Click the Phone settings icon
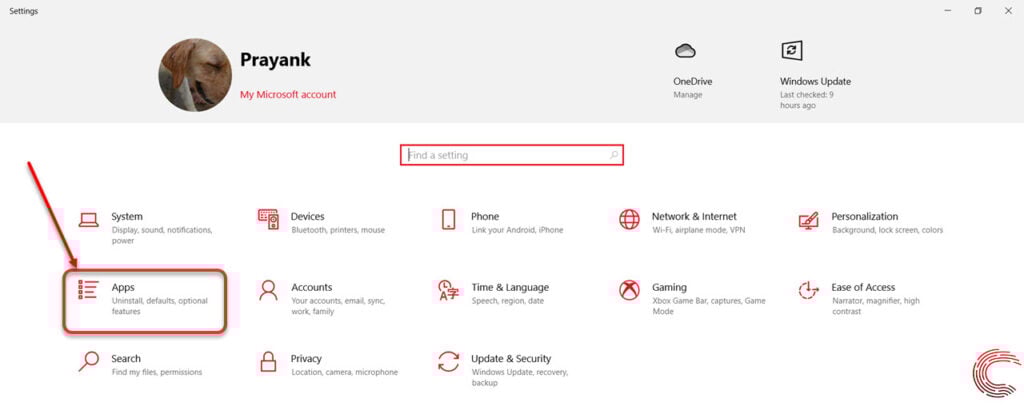The height and width of the screenshot is (410, 1024). (448, 219)
